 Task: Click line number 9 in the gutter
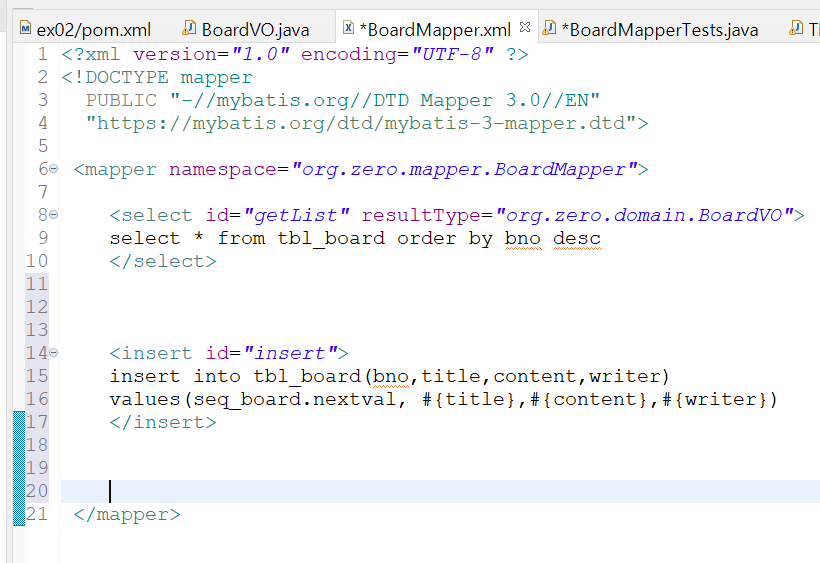[x=43, y=238]
